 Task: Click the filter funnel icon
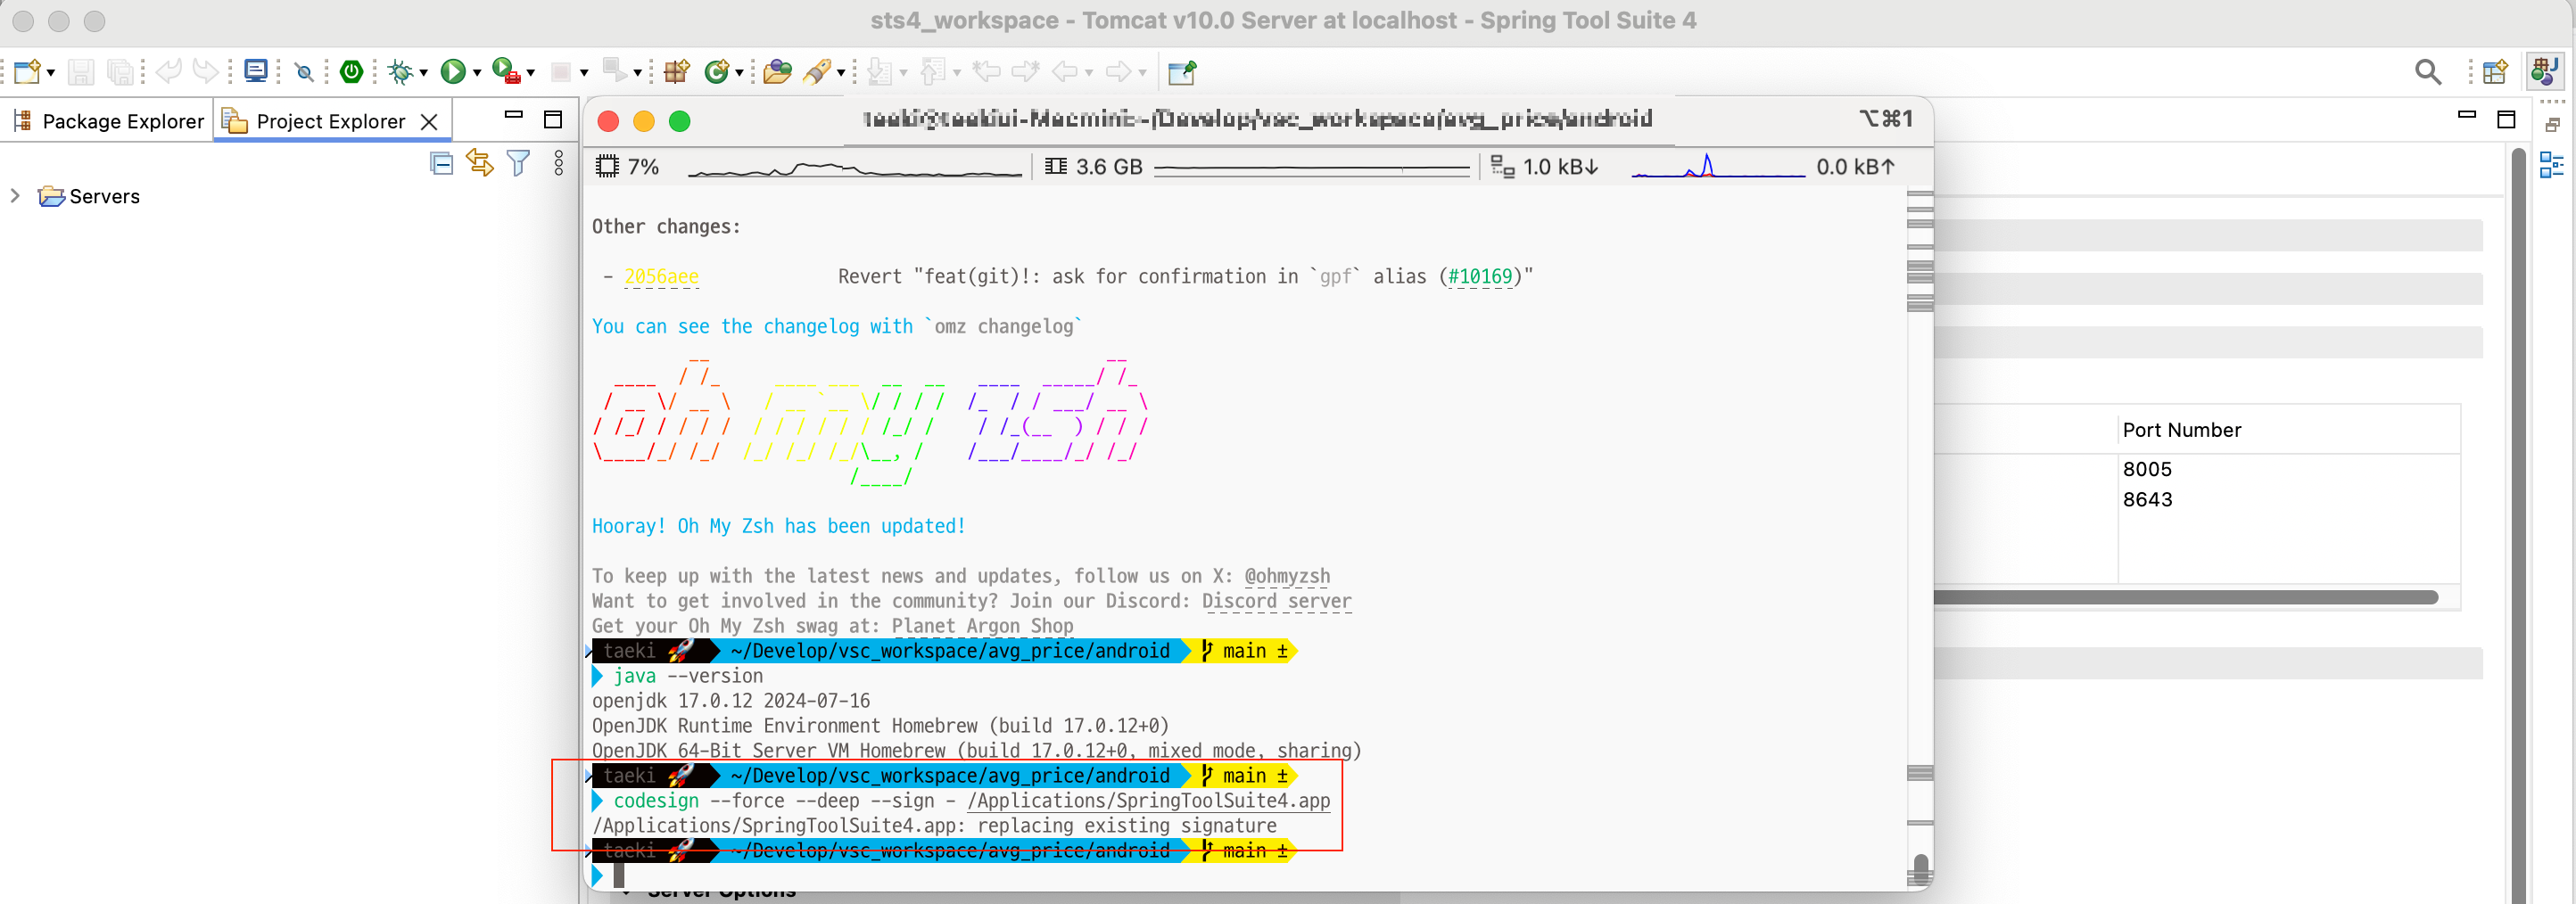(x=518, y=163)
